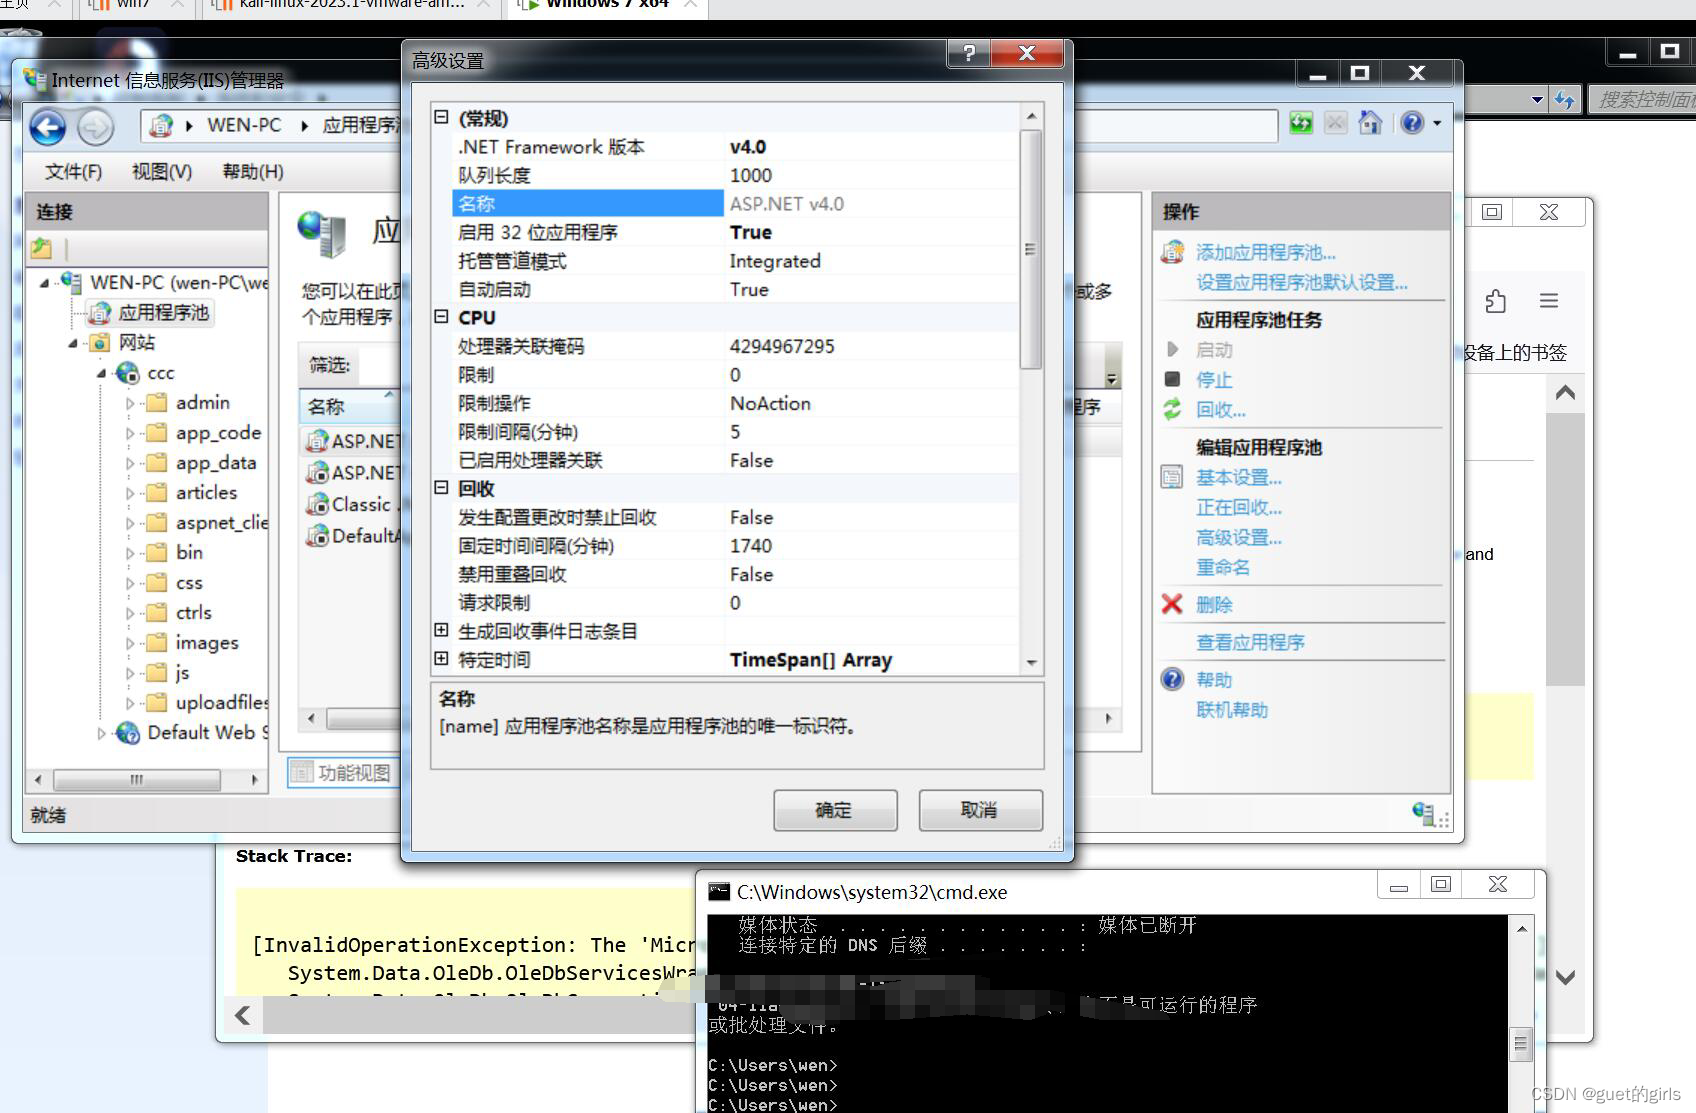The width and height of the screenshot is (1696, 1113).
Task: Select the DefaultAppPool row icon
Action: point(317,536)
